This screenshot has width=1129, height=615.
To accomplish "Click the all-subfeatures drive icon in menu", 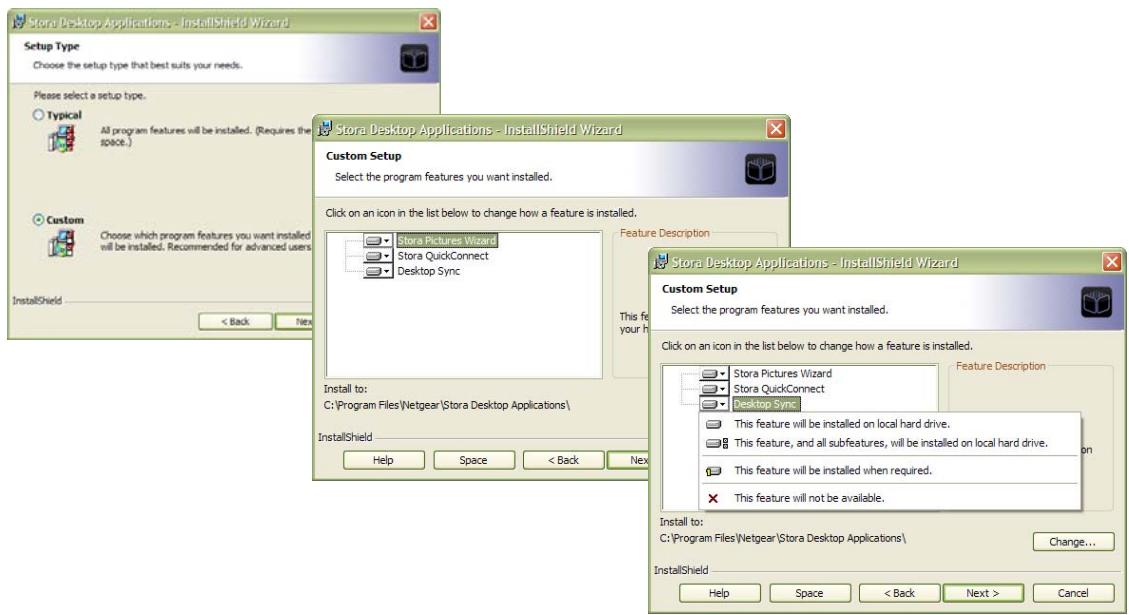I will click(716, 444).
